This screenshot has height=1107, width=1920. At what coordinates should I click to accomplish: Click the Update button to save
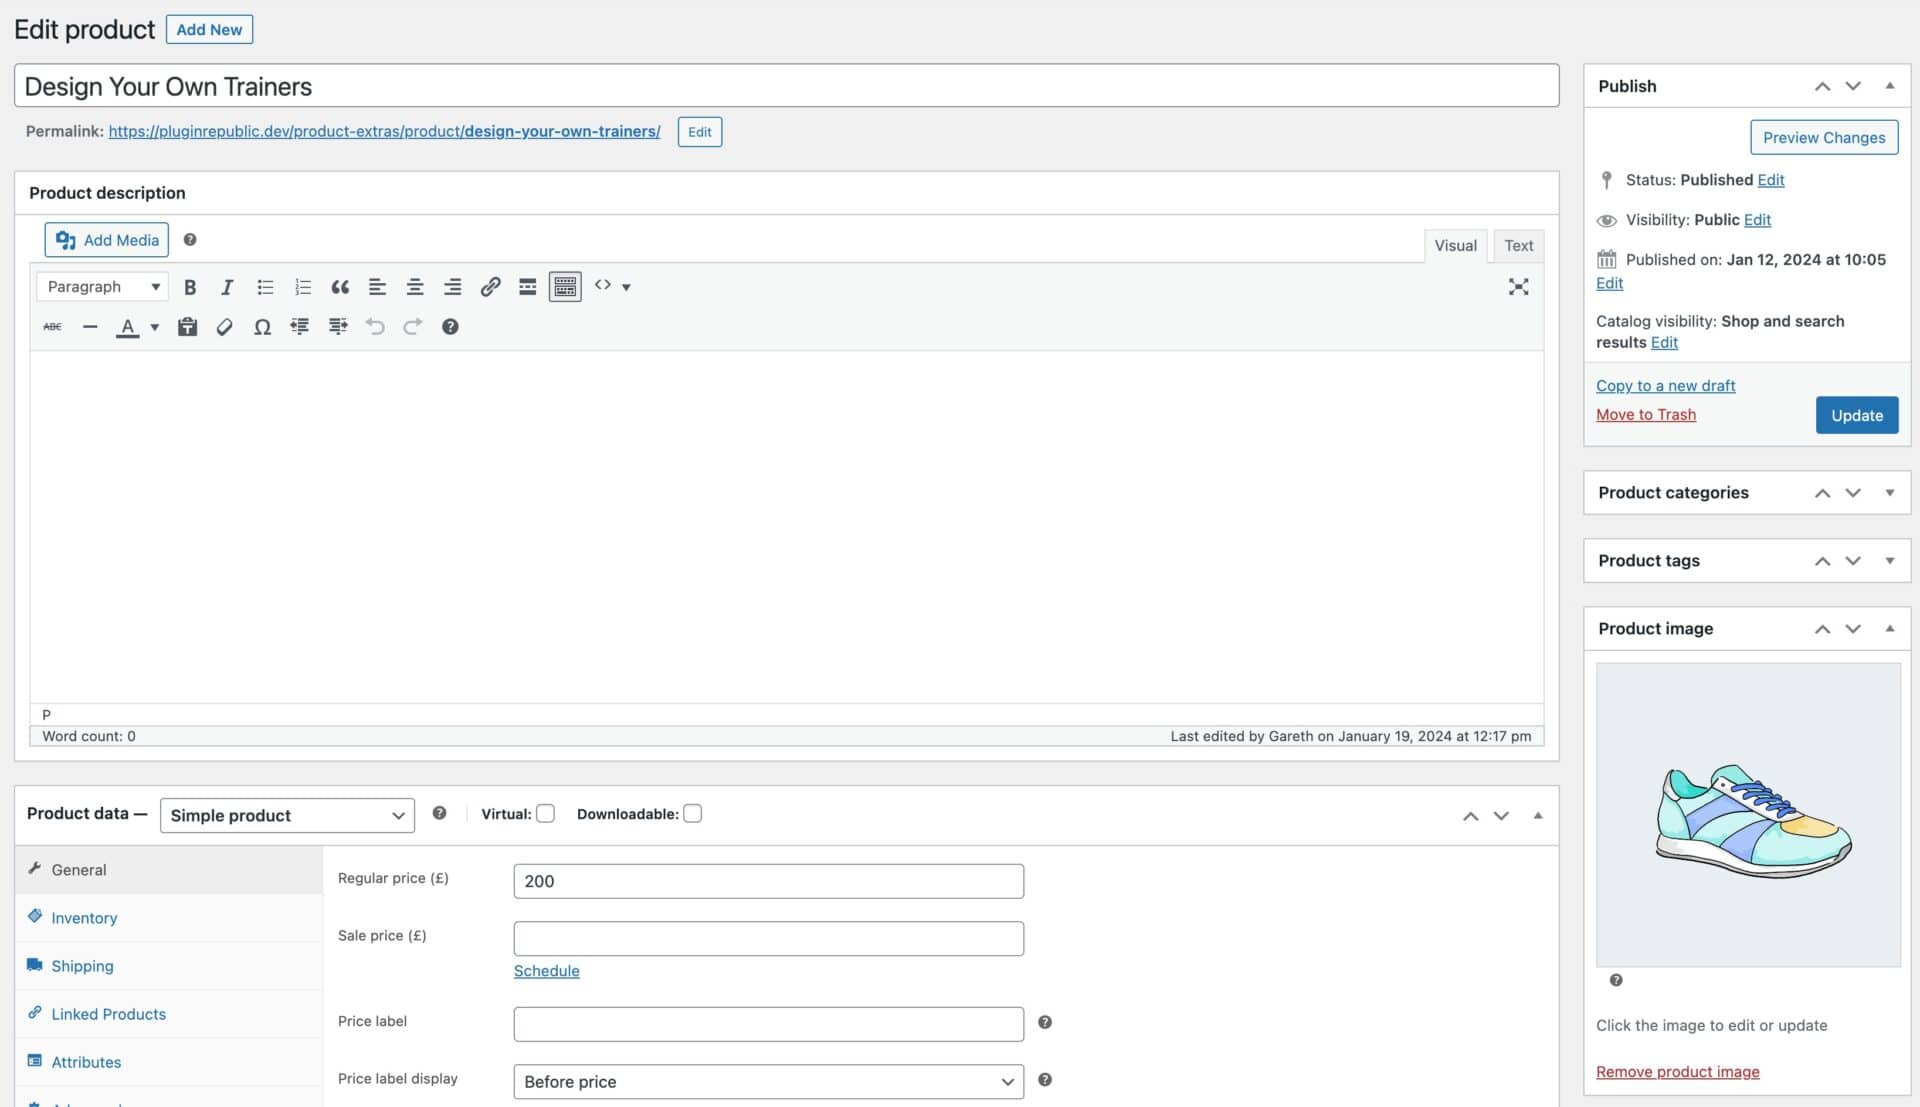(1855, 414)
